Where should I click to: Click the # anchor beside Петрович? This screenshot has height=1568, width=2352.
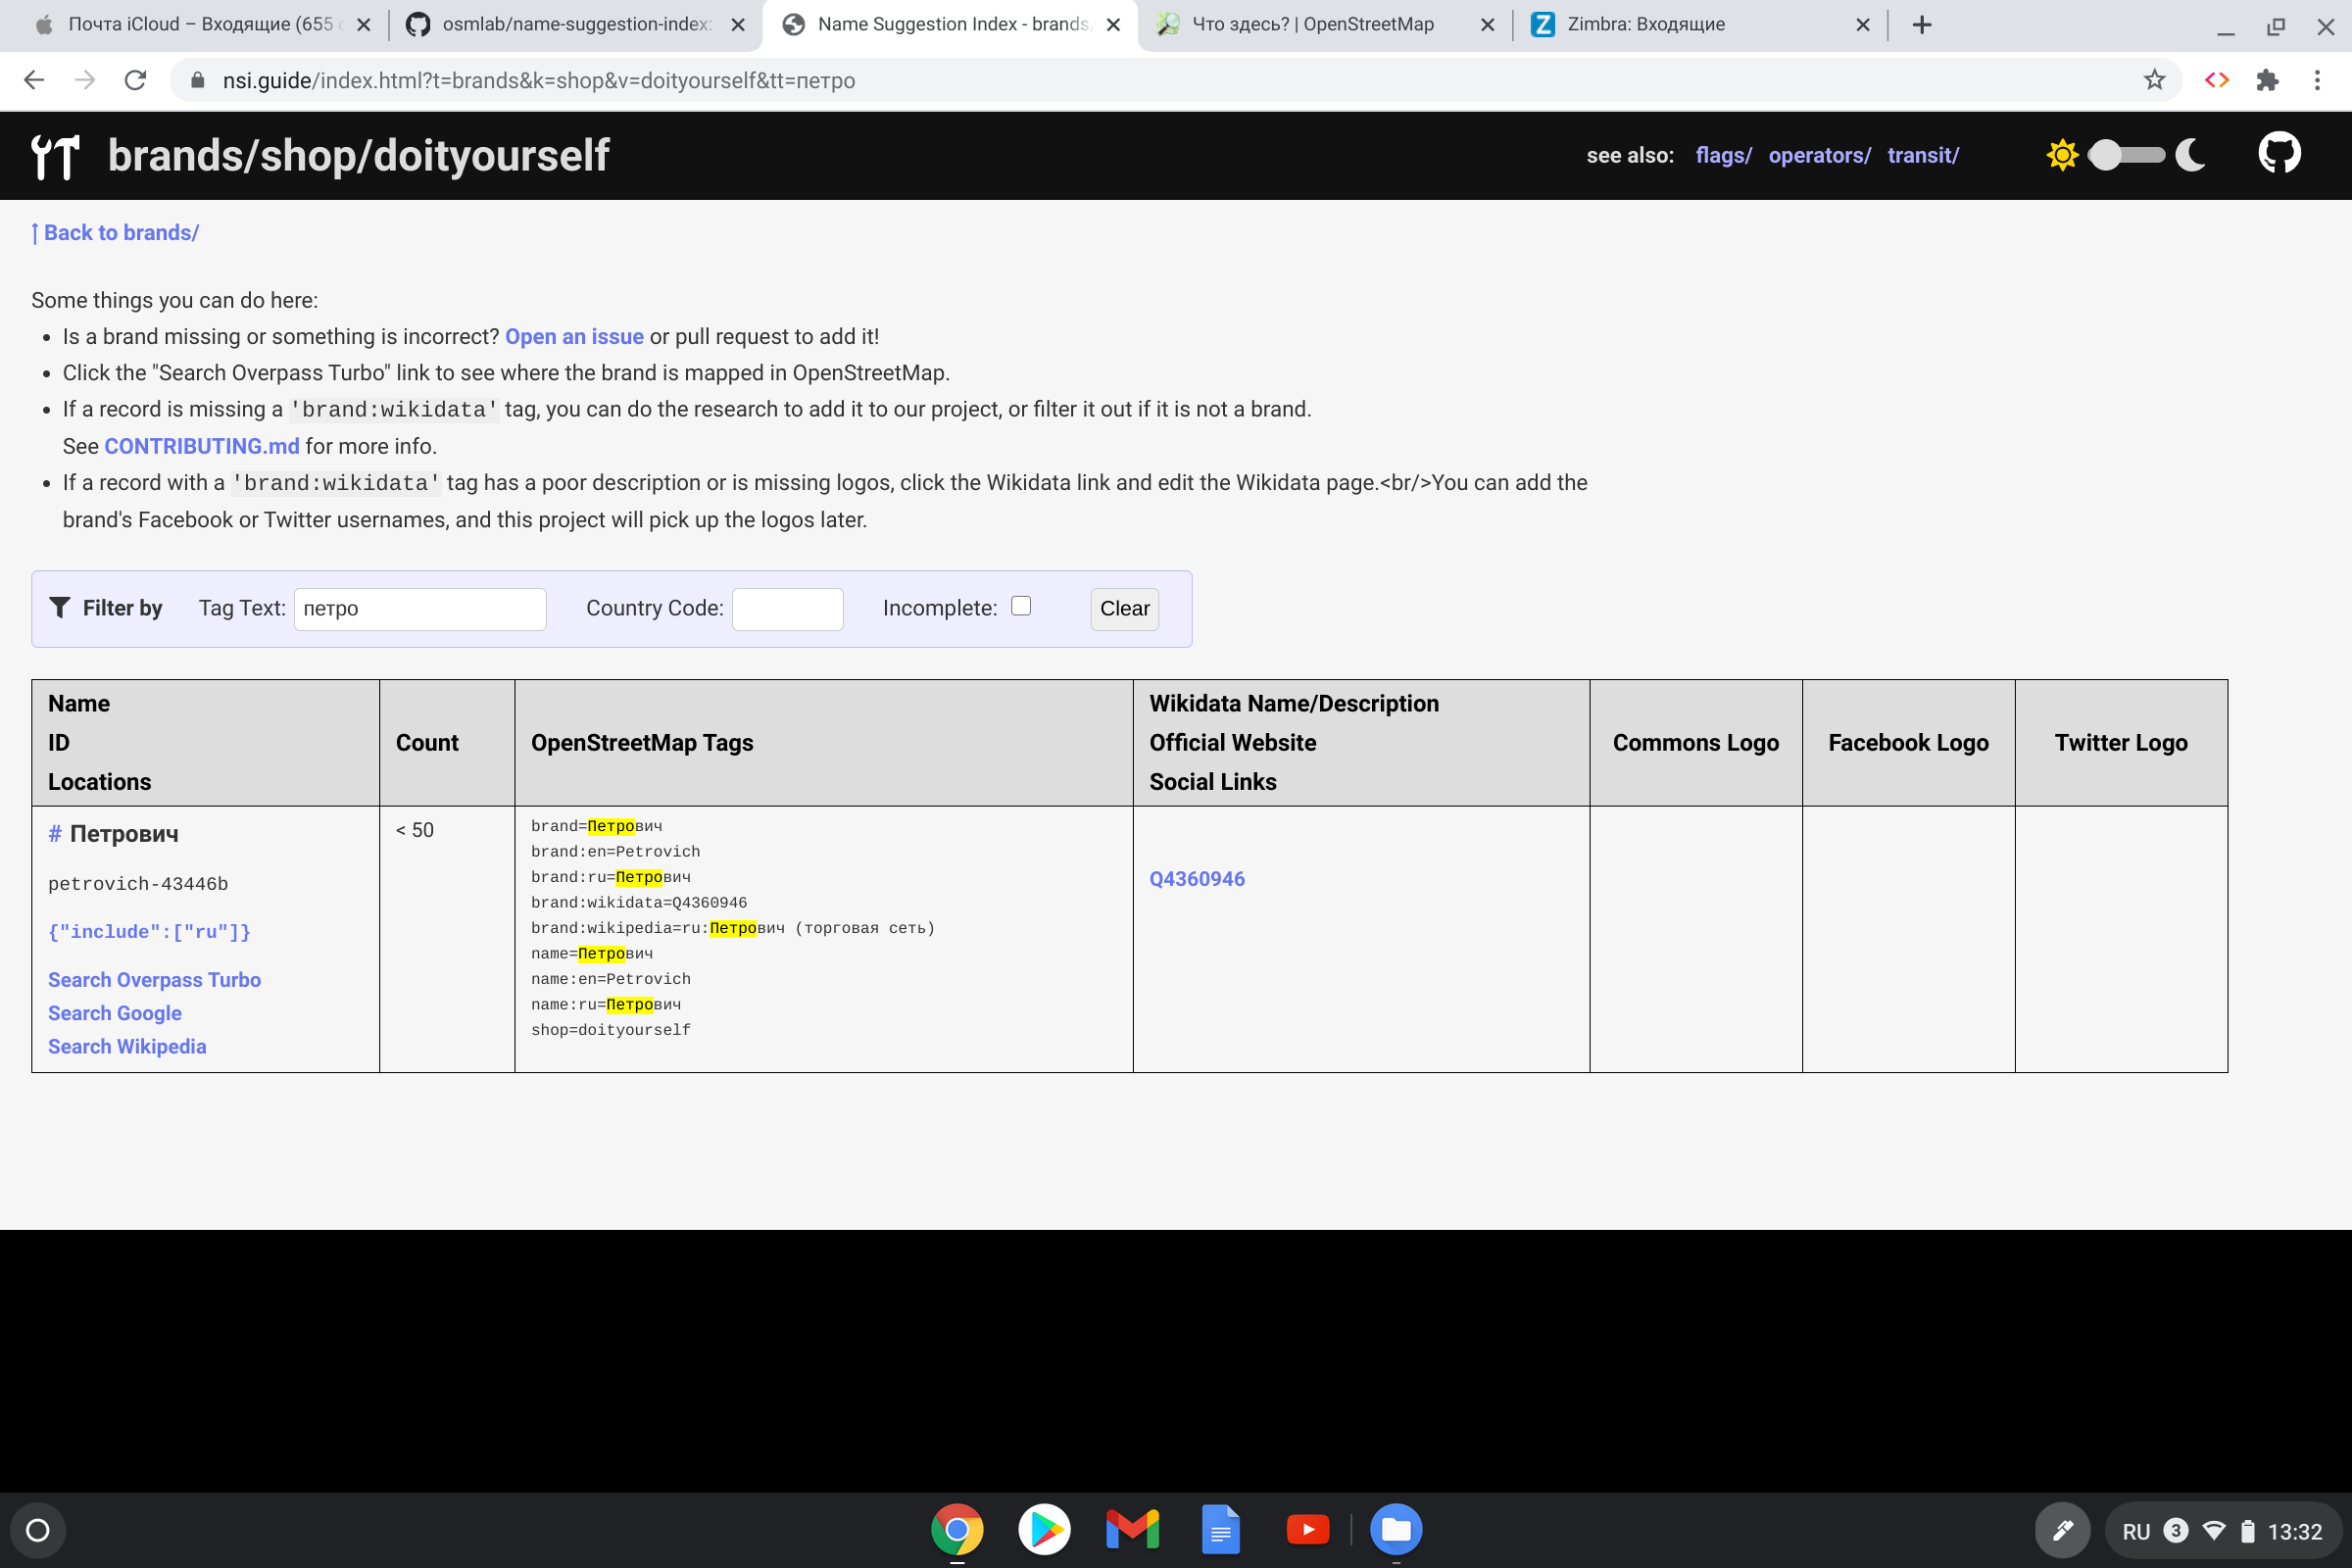55,834
